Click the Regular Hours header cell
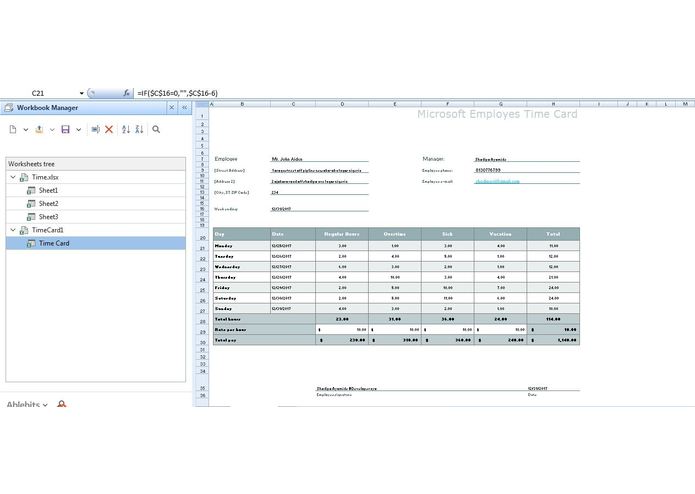This screenshot has height=494, width=695. coord(342,234)
